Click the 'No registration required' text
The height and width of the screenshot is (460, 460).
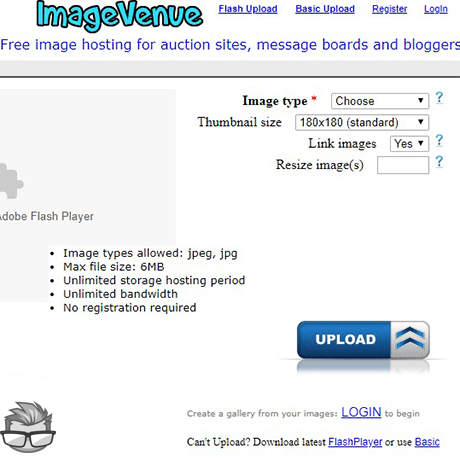(x=130, y=308)
